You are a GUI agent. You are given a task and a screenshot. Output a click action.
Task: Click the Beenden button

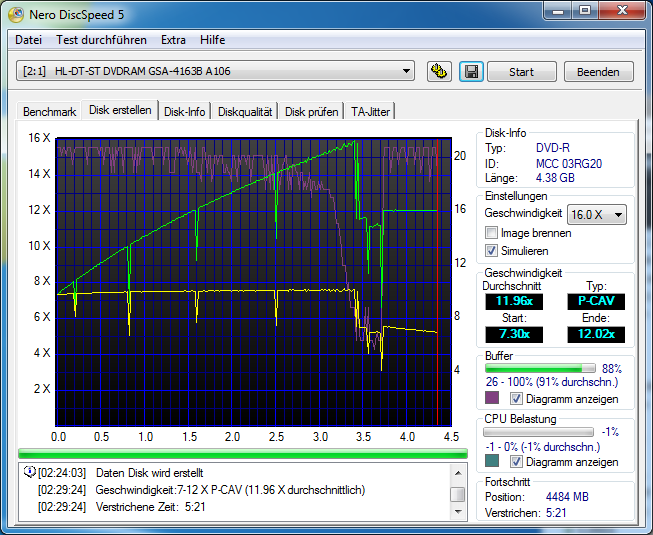(598, 72)
